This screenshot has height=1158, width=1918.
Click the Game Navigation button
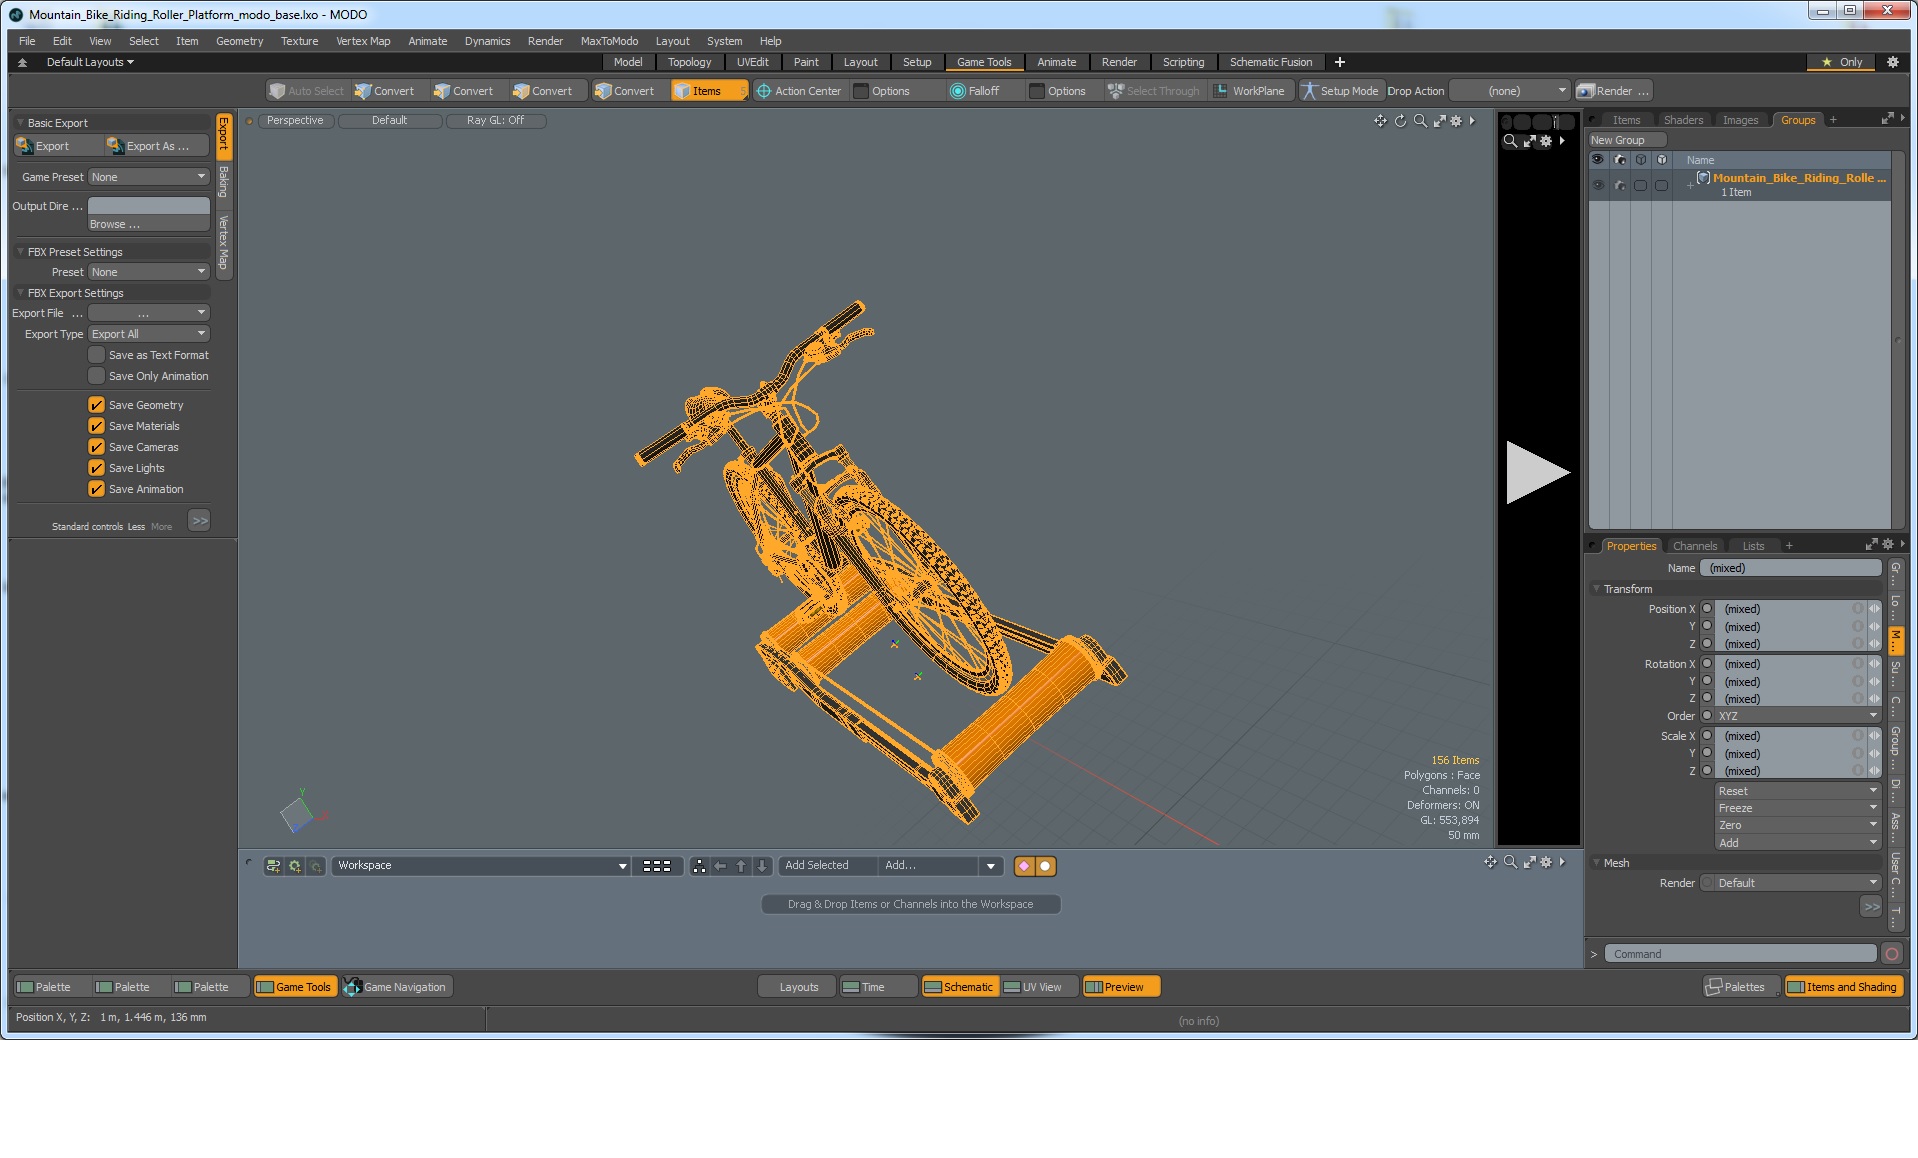click(398, 987)
